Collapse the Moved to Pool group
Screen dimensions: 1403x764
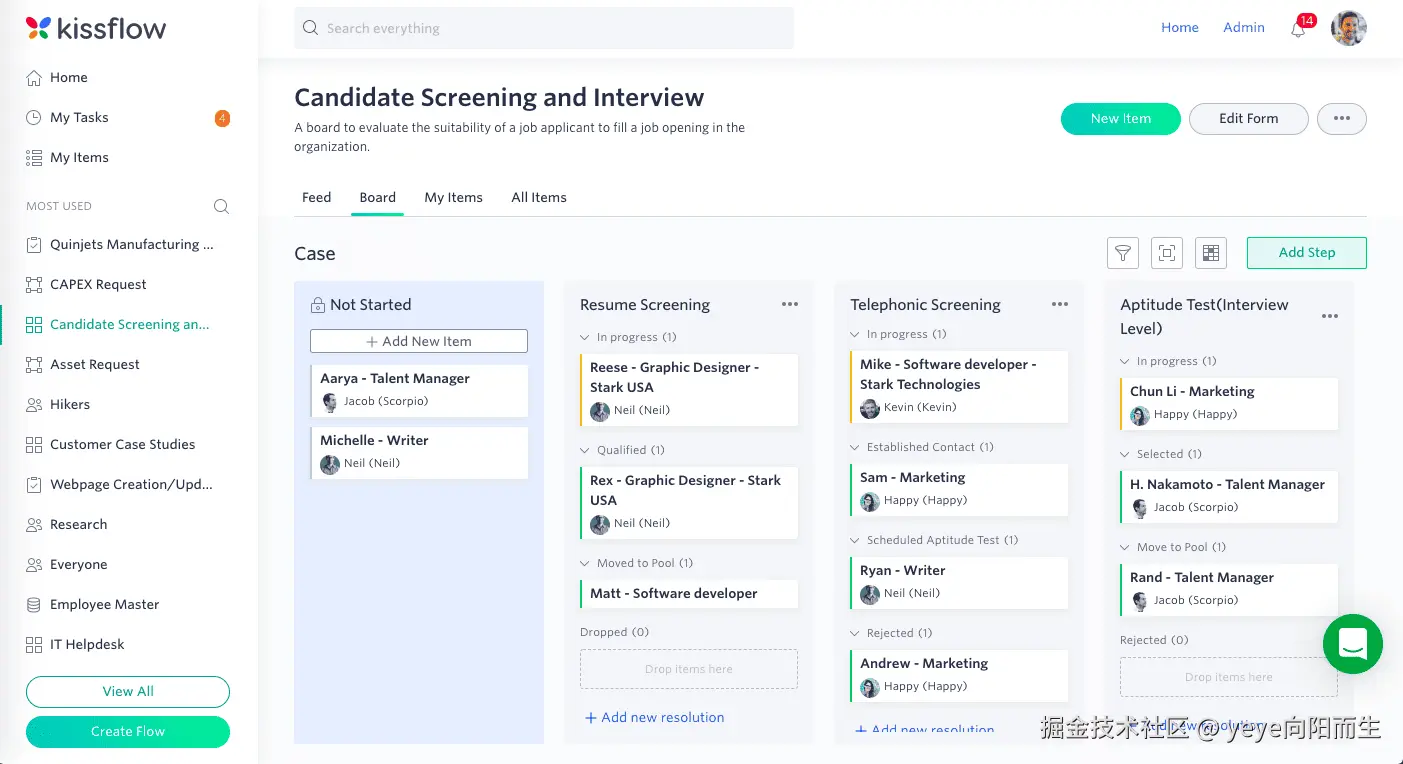[x=585, y=563]
